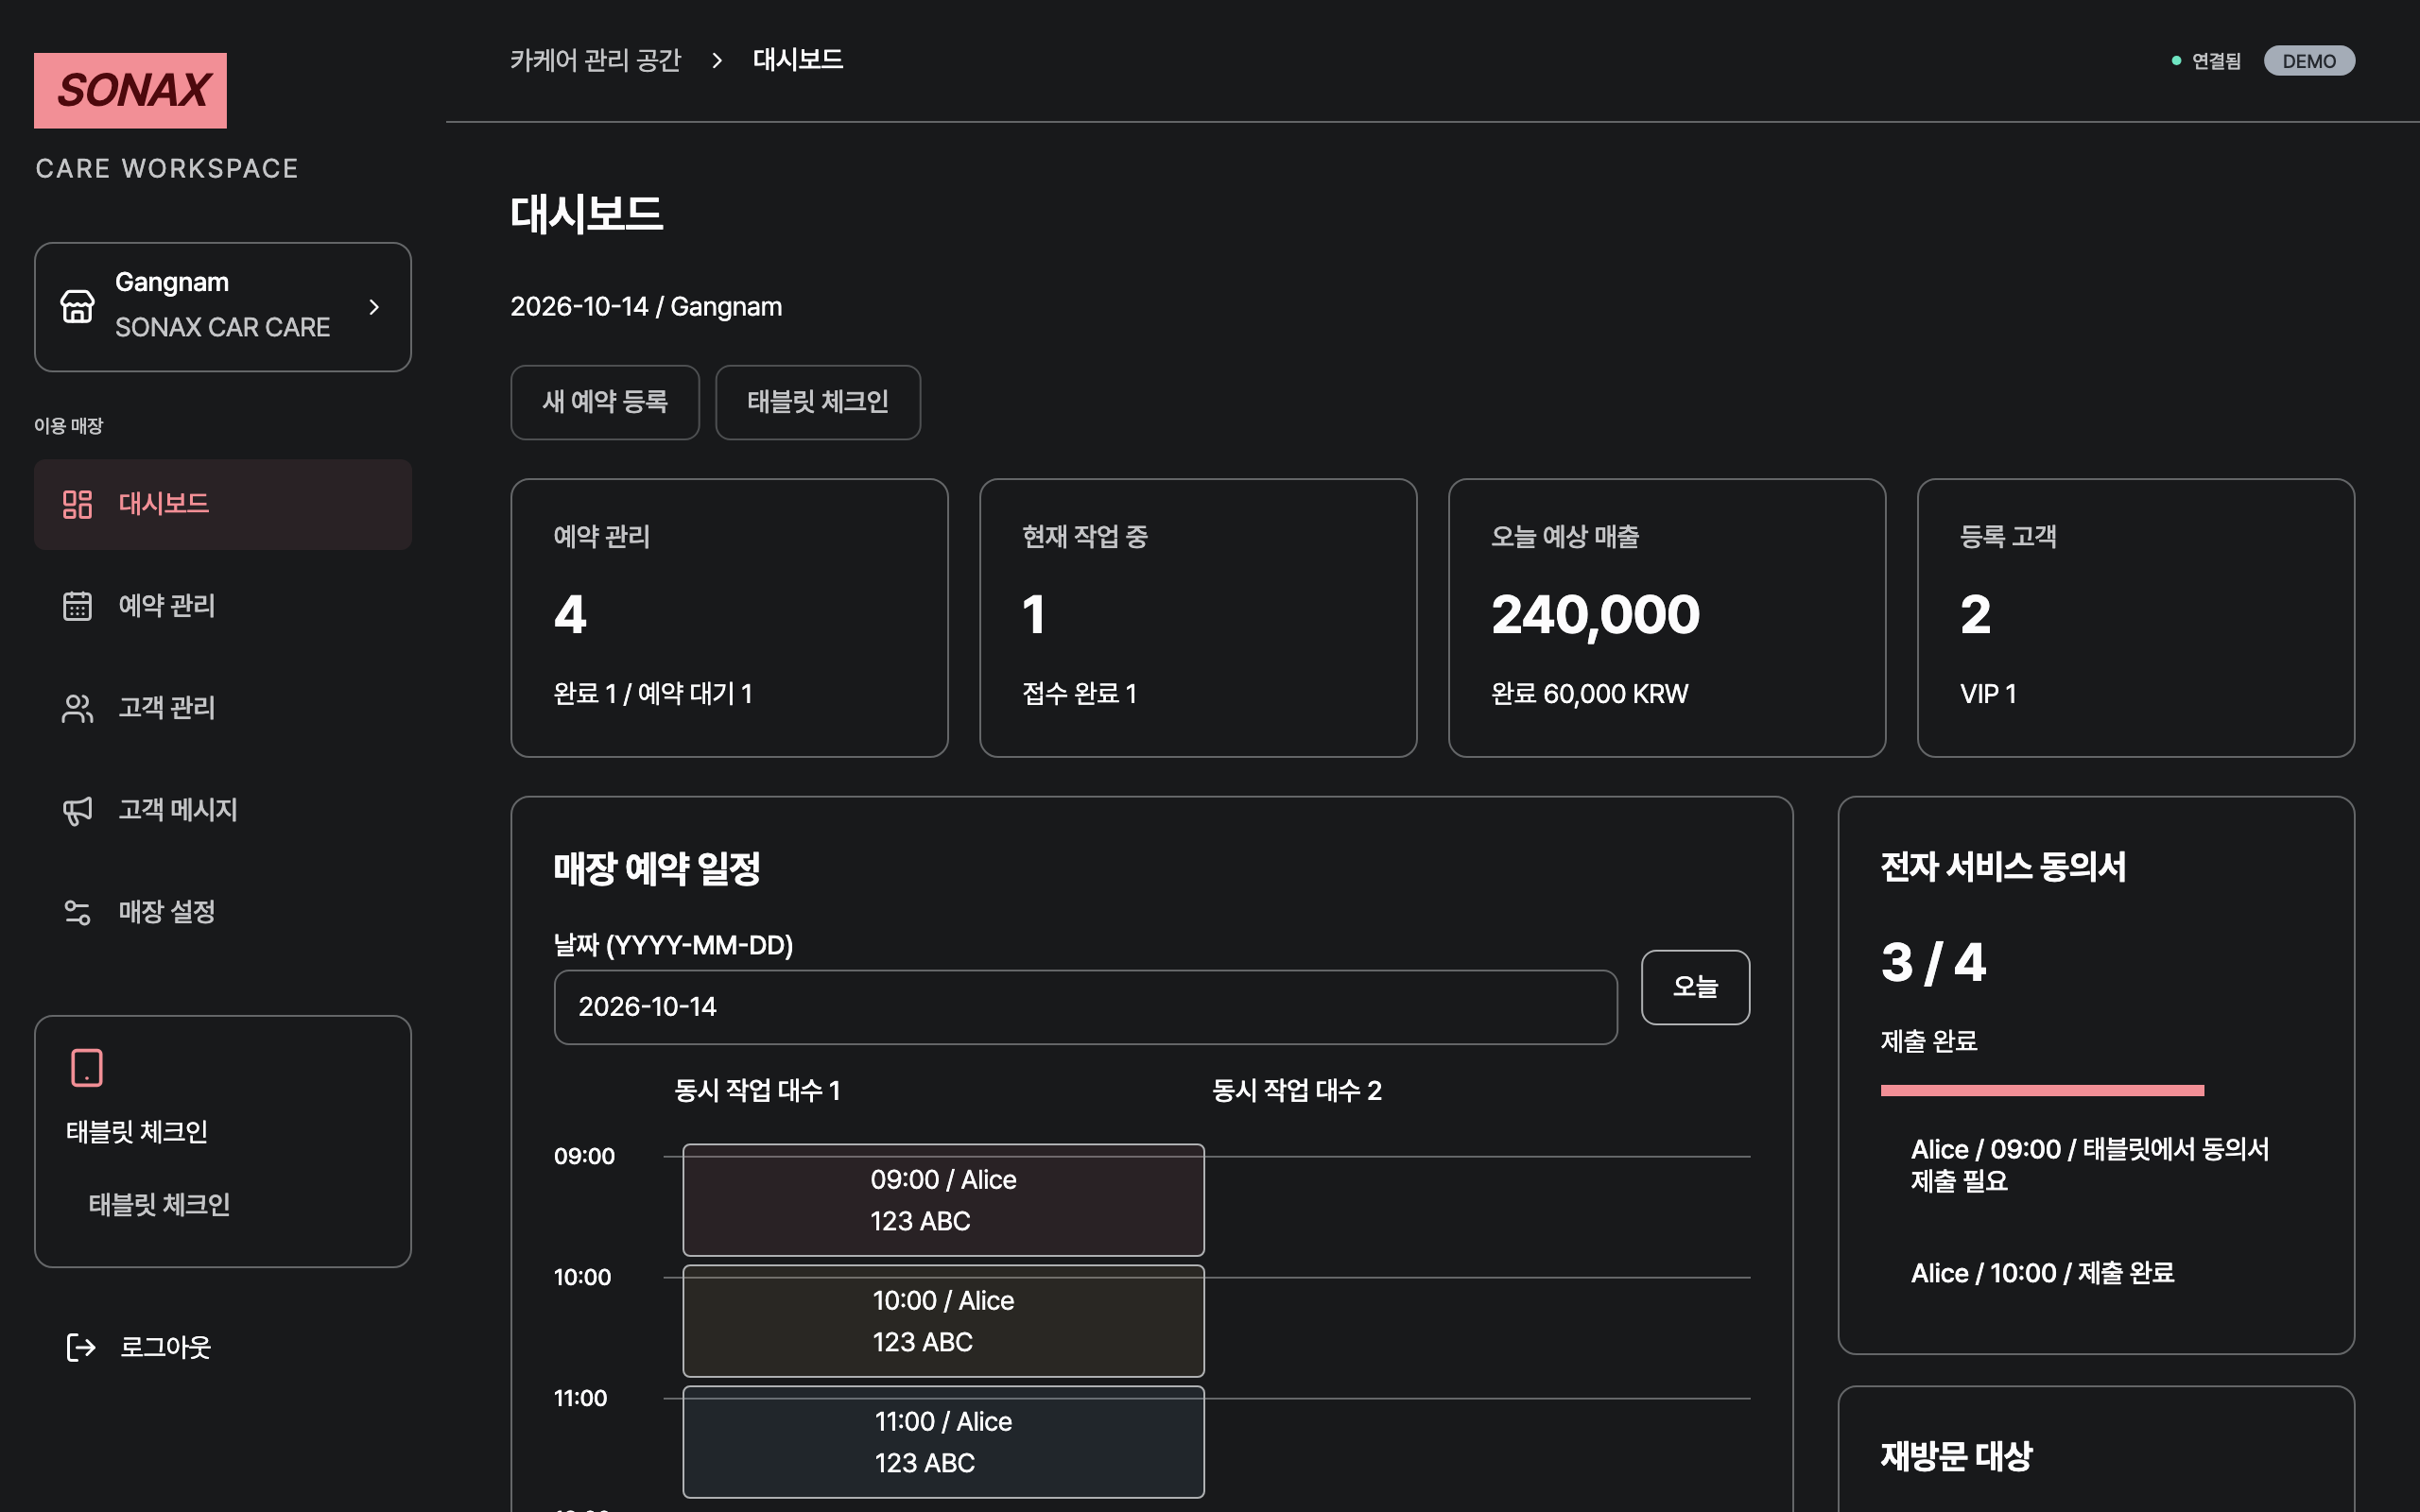Select the 09:00 / Alice reservation block

(944, 1200)
